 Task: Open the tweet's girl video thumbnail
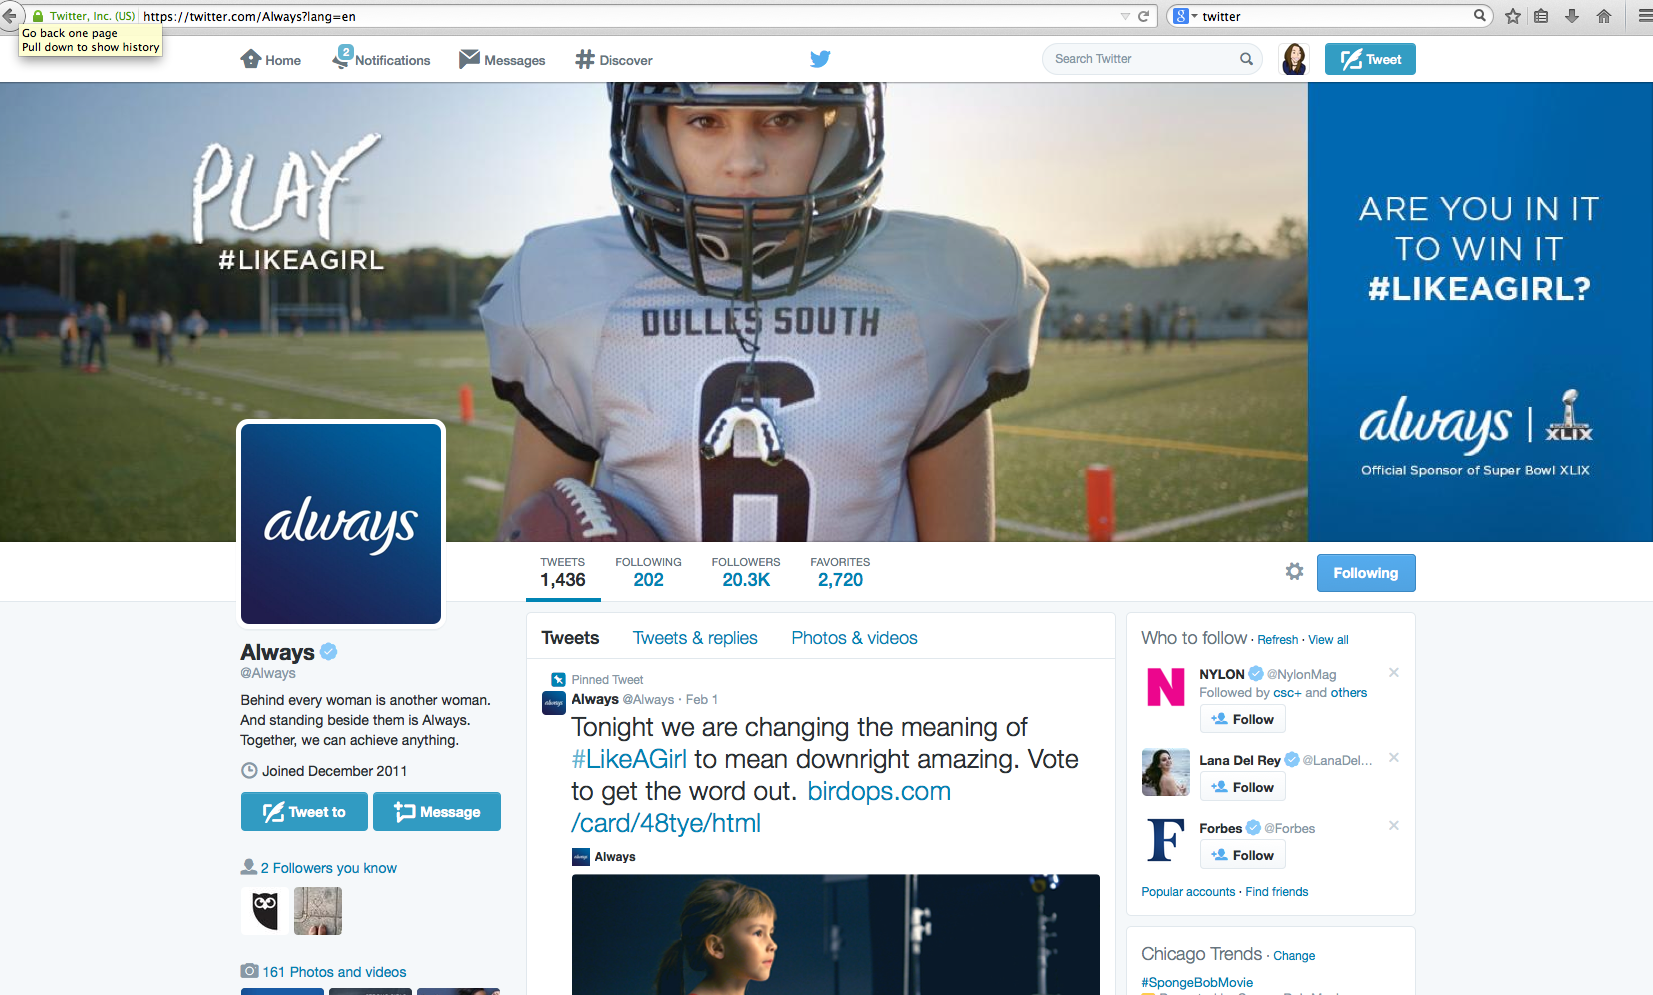[x=835, y=934]
